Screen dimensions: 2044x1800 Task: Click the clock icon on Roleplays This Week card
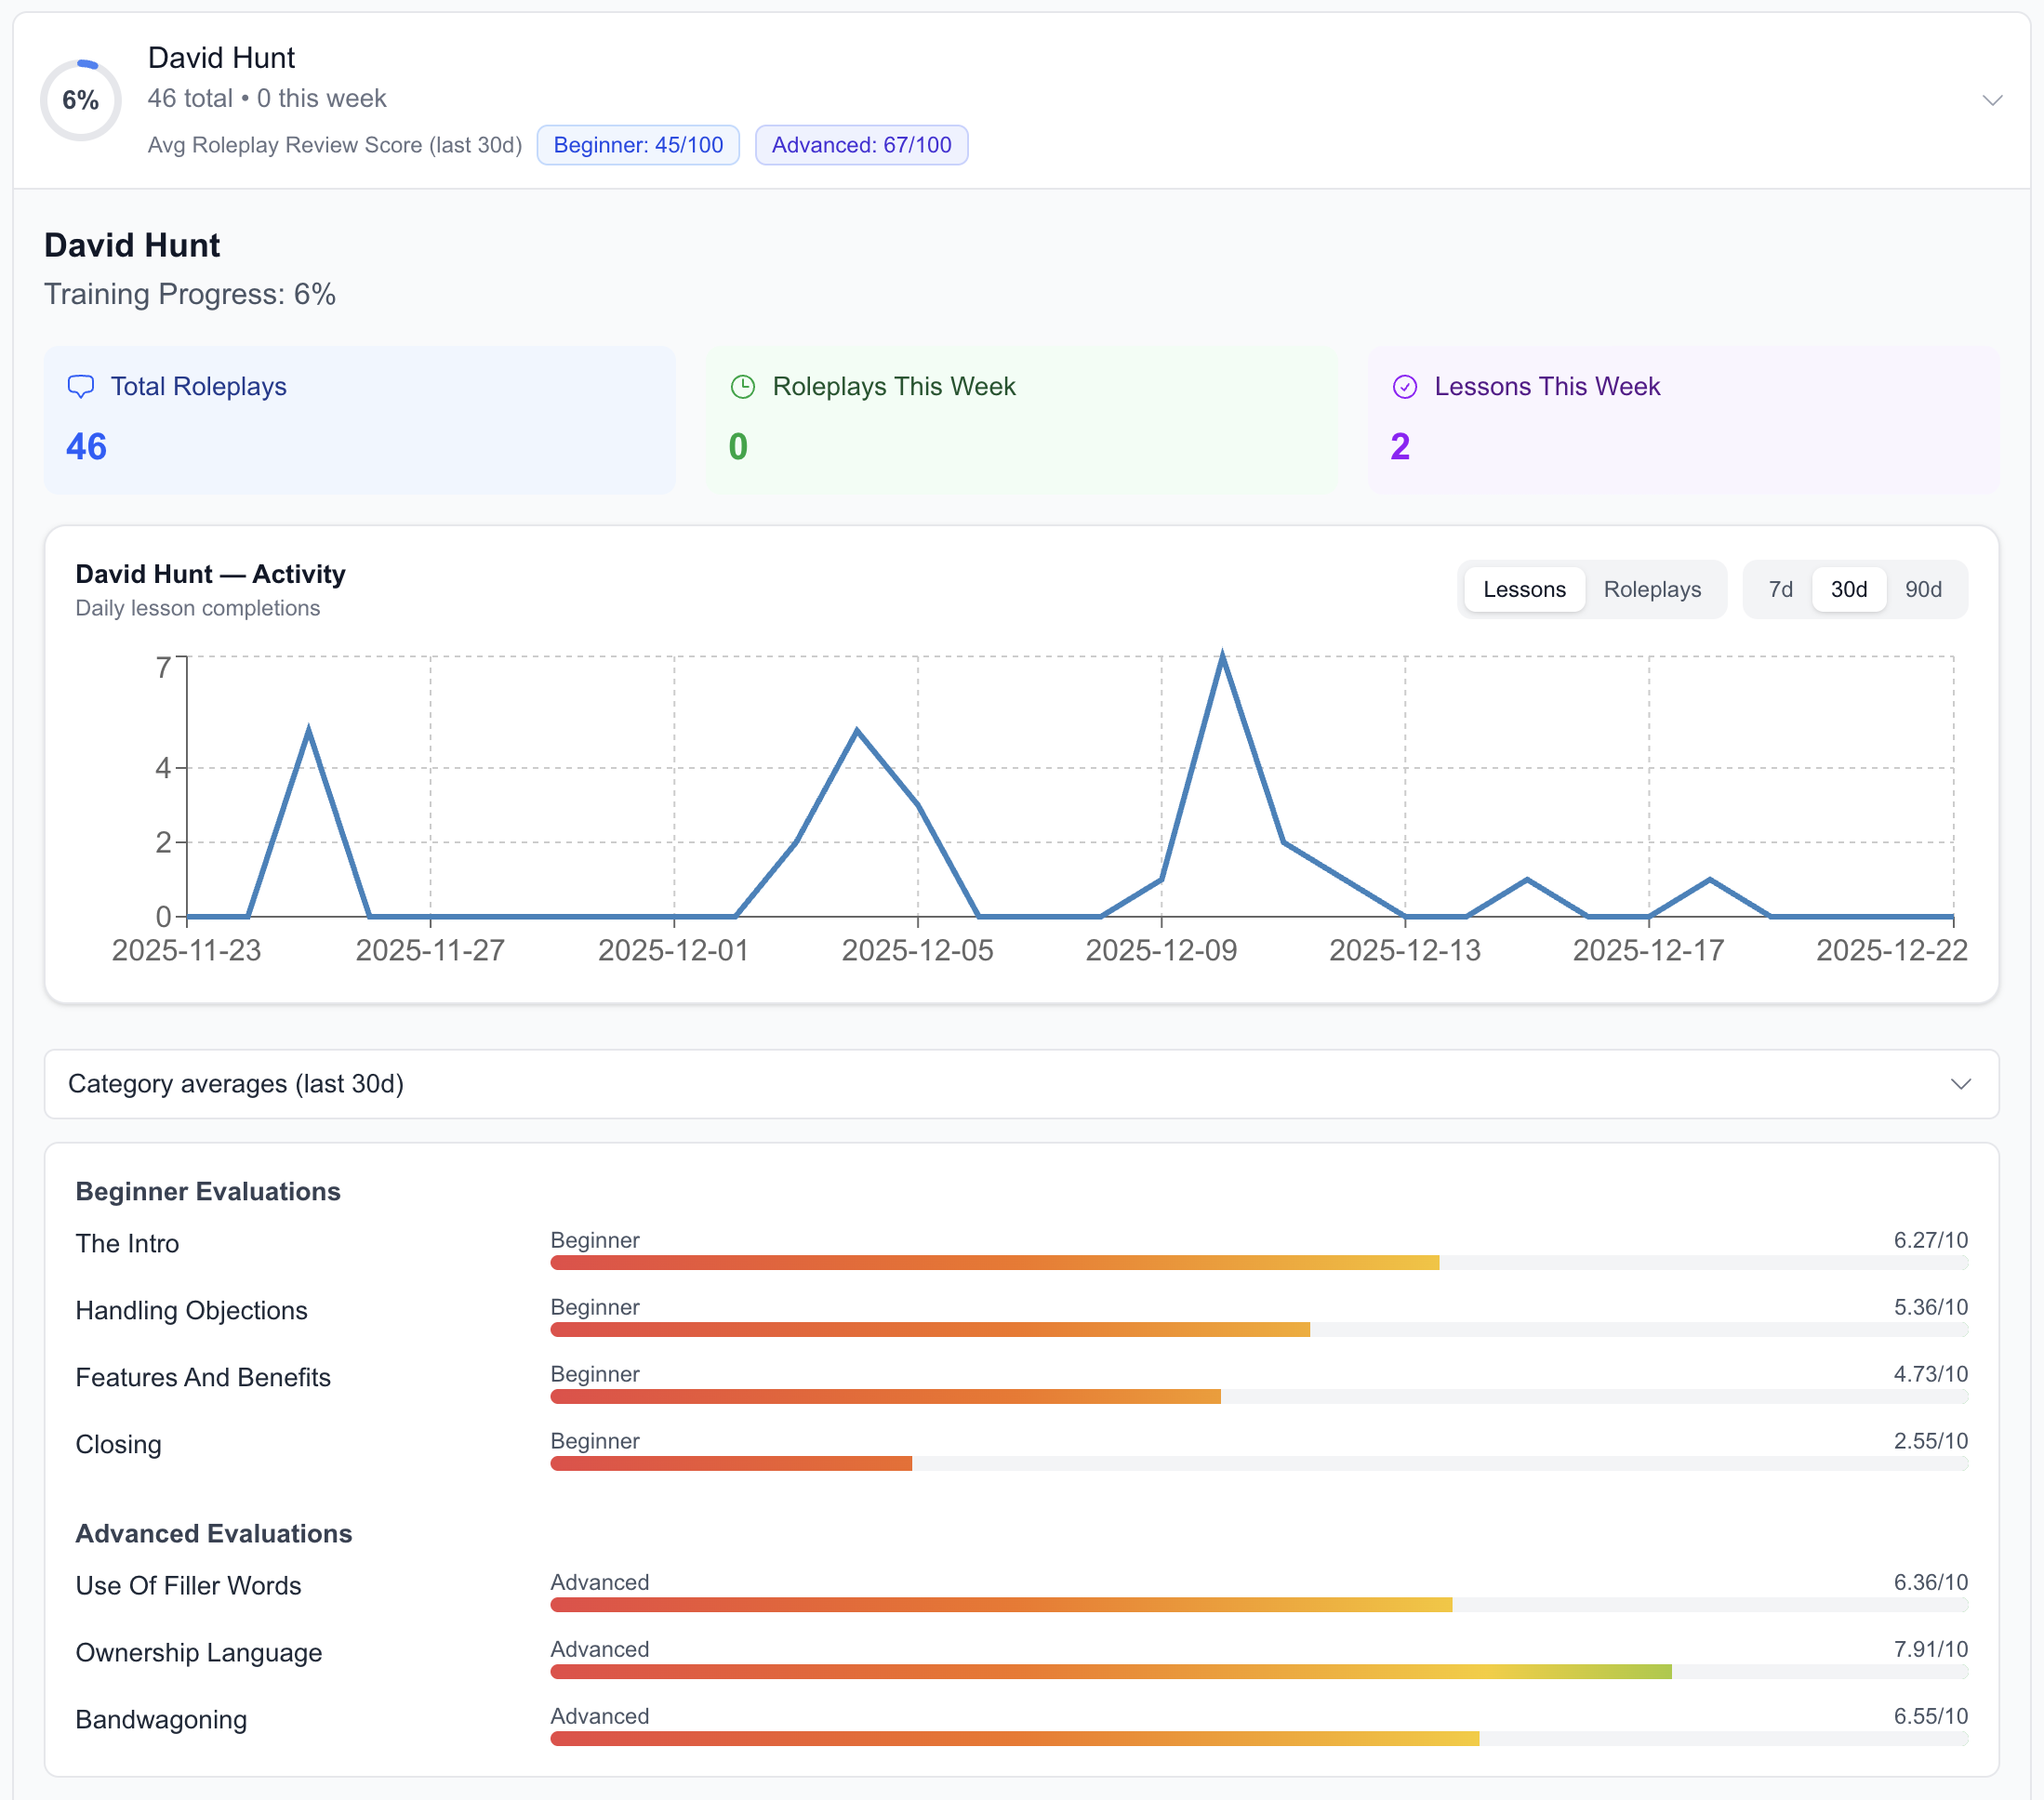tap(743, 387)
